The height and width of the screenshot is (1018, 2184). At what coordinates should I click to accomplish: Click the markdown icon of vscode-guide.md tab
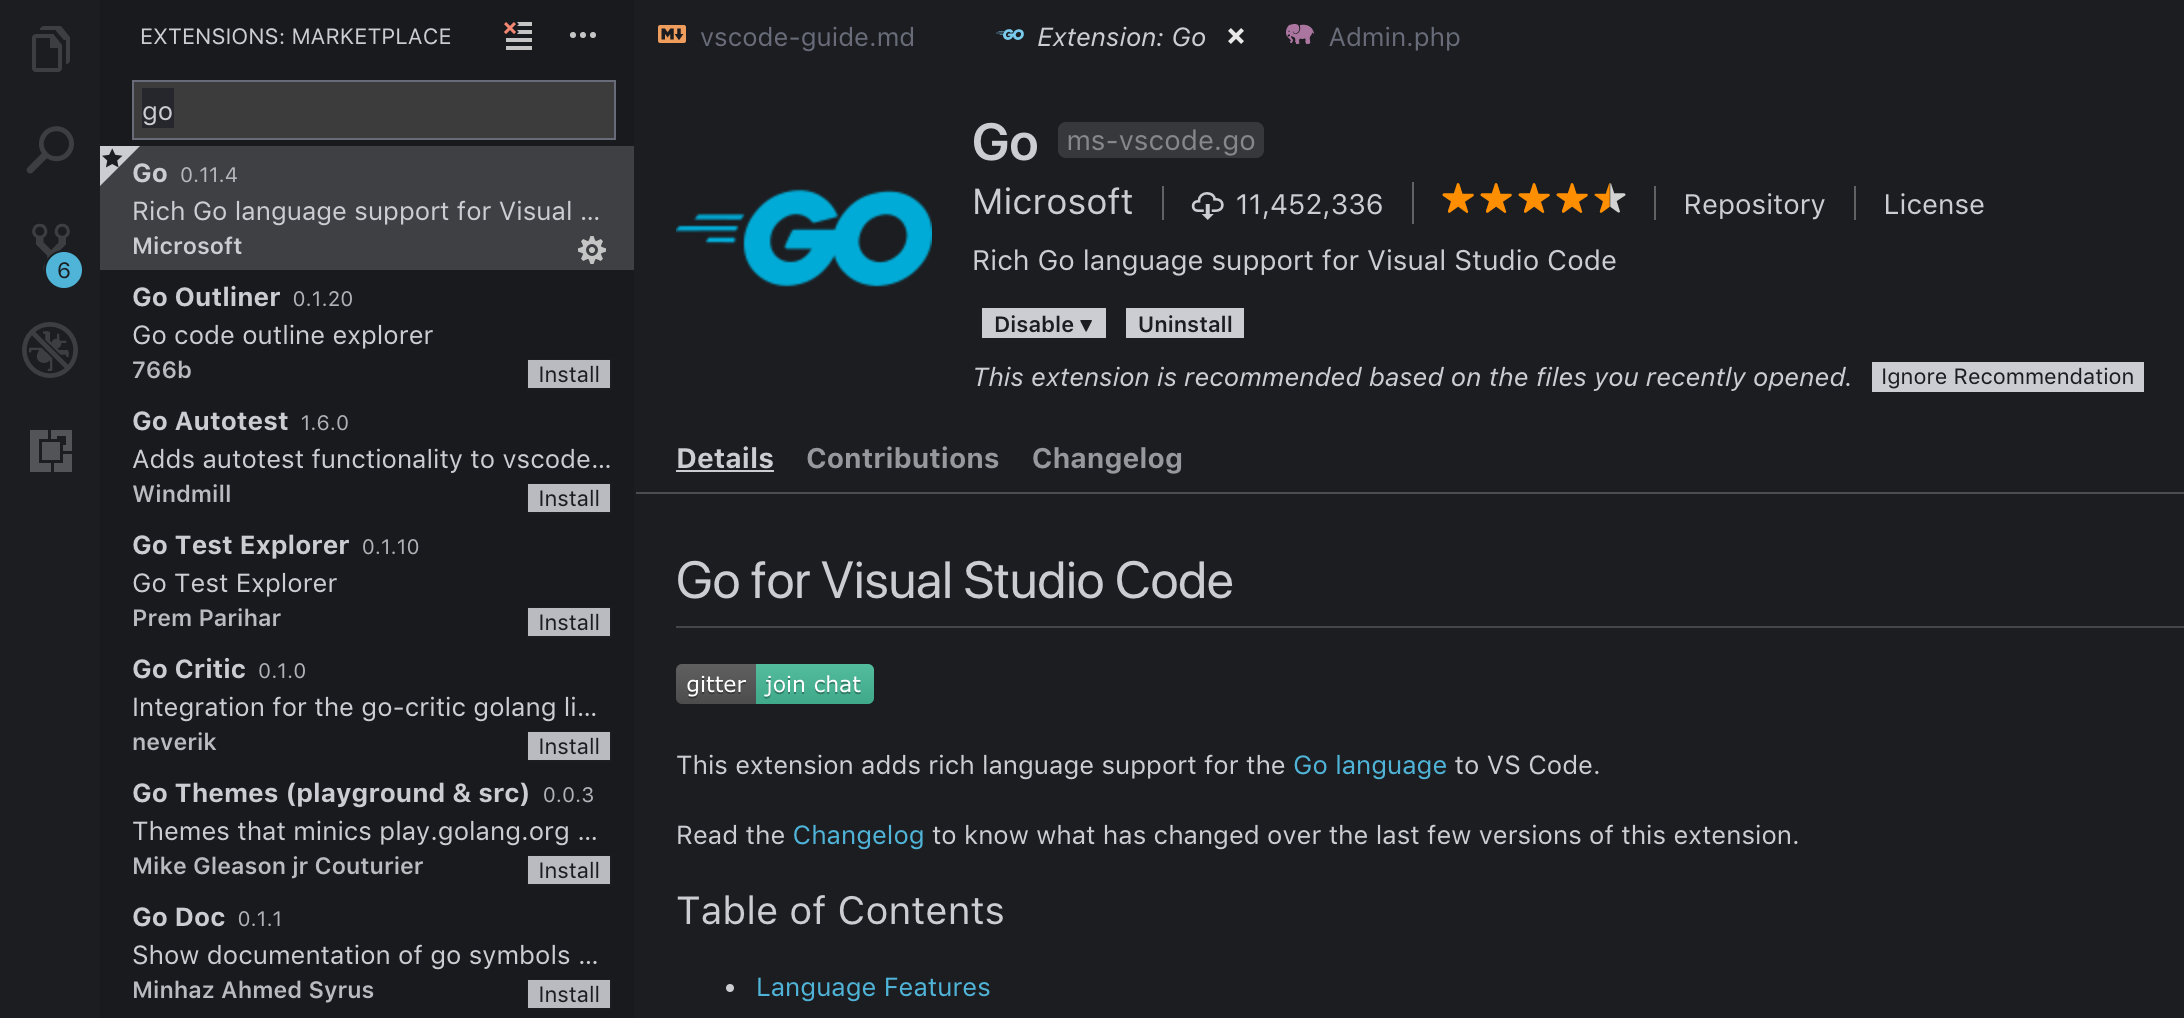pos(672,35)
